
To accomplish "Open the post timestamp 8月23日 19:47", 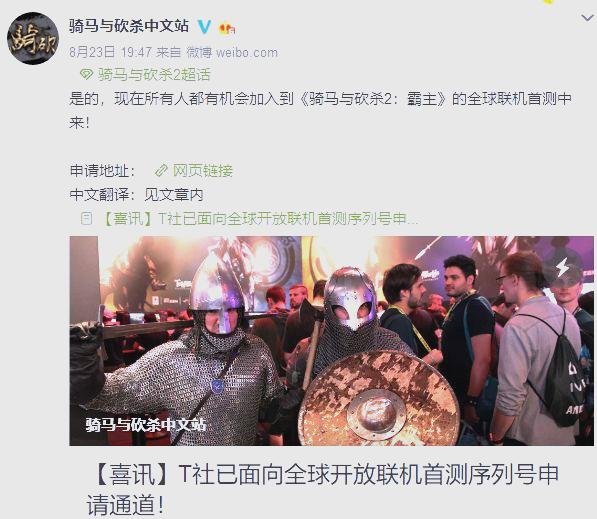I will (x=110, y=52).
